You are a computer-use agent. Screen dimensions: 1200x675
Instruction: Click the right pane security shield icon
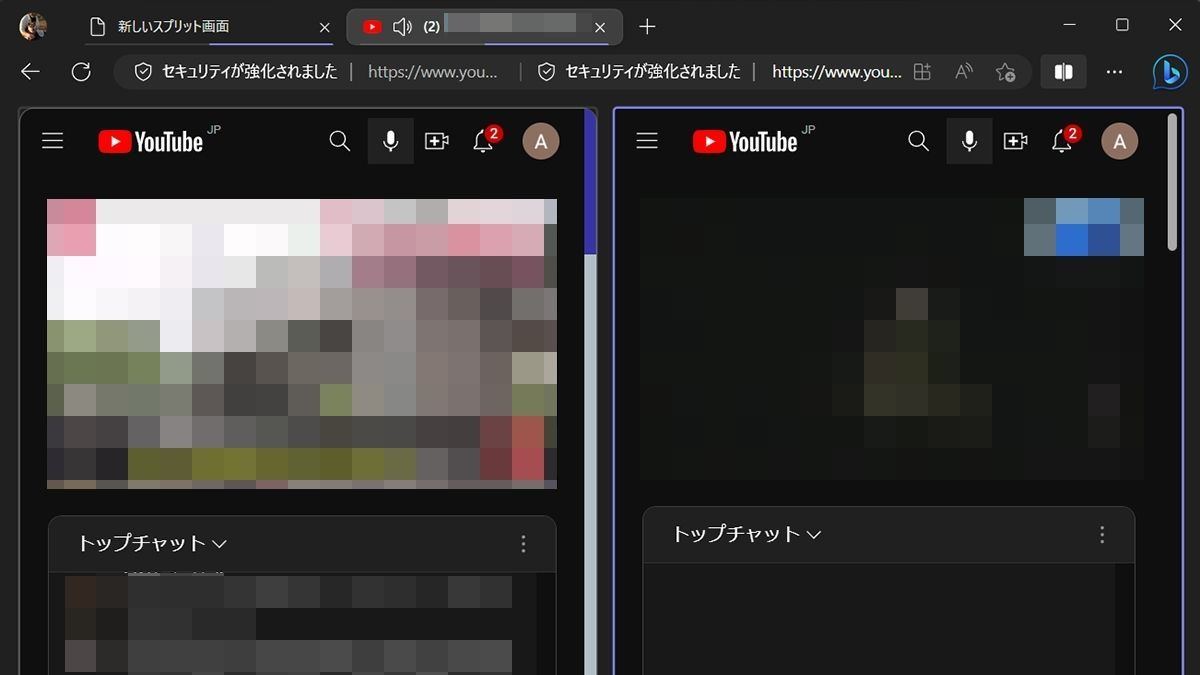tap(546, 72)
